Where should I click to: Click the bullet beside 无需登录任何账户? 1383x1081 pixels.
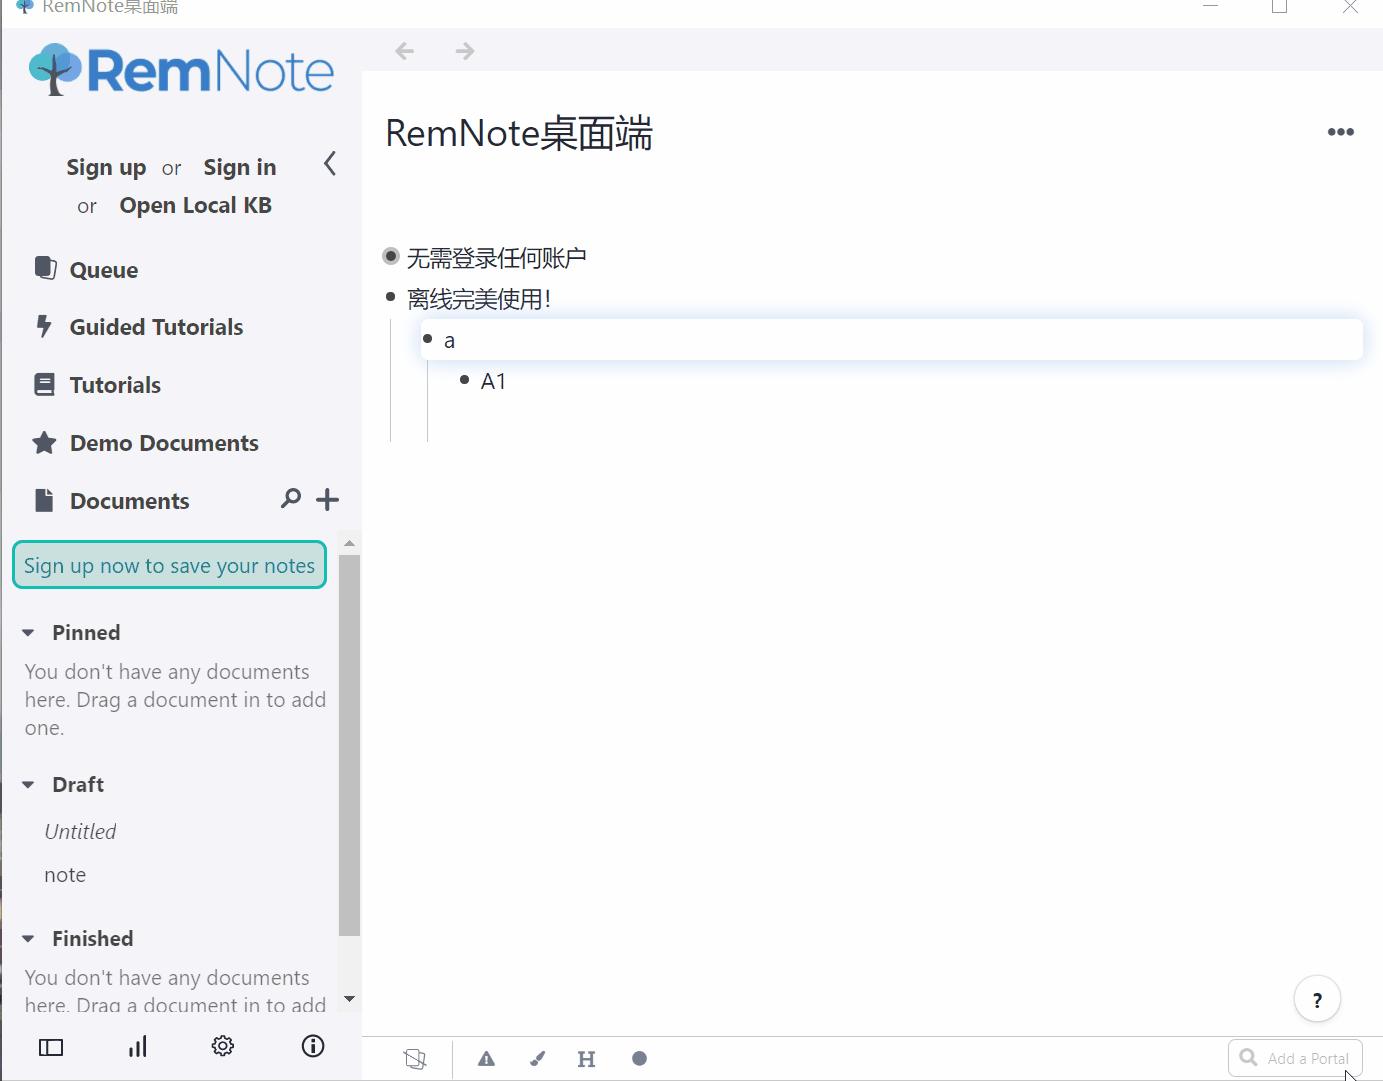tap(391, 256)
